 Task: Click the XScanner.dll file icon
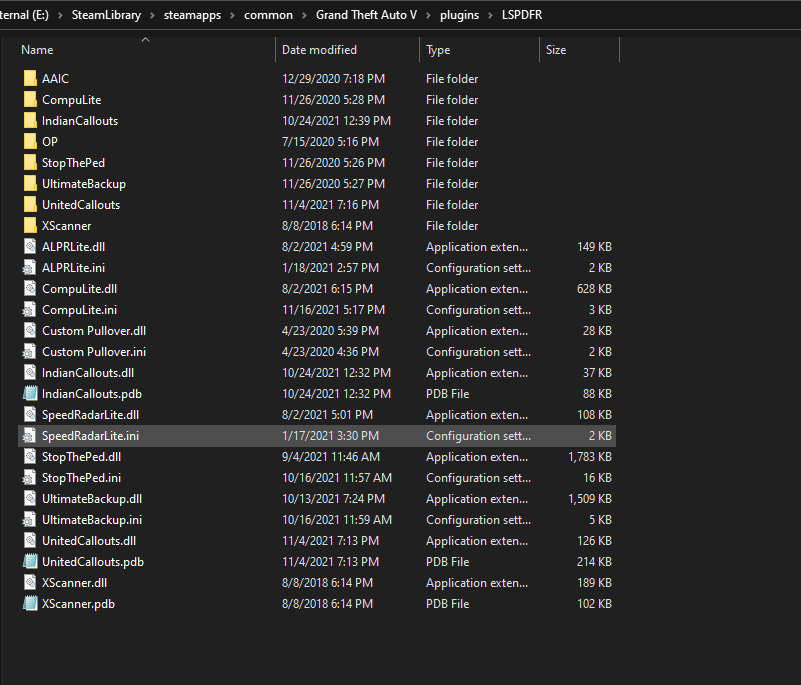coord(30,582)
